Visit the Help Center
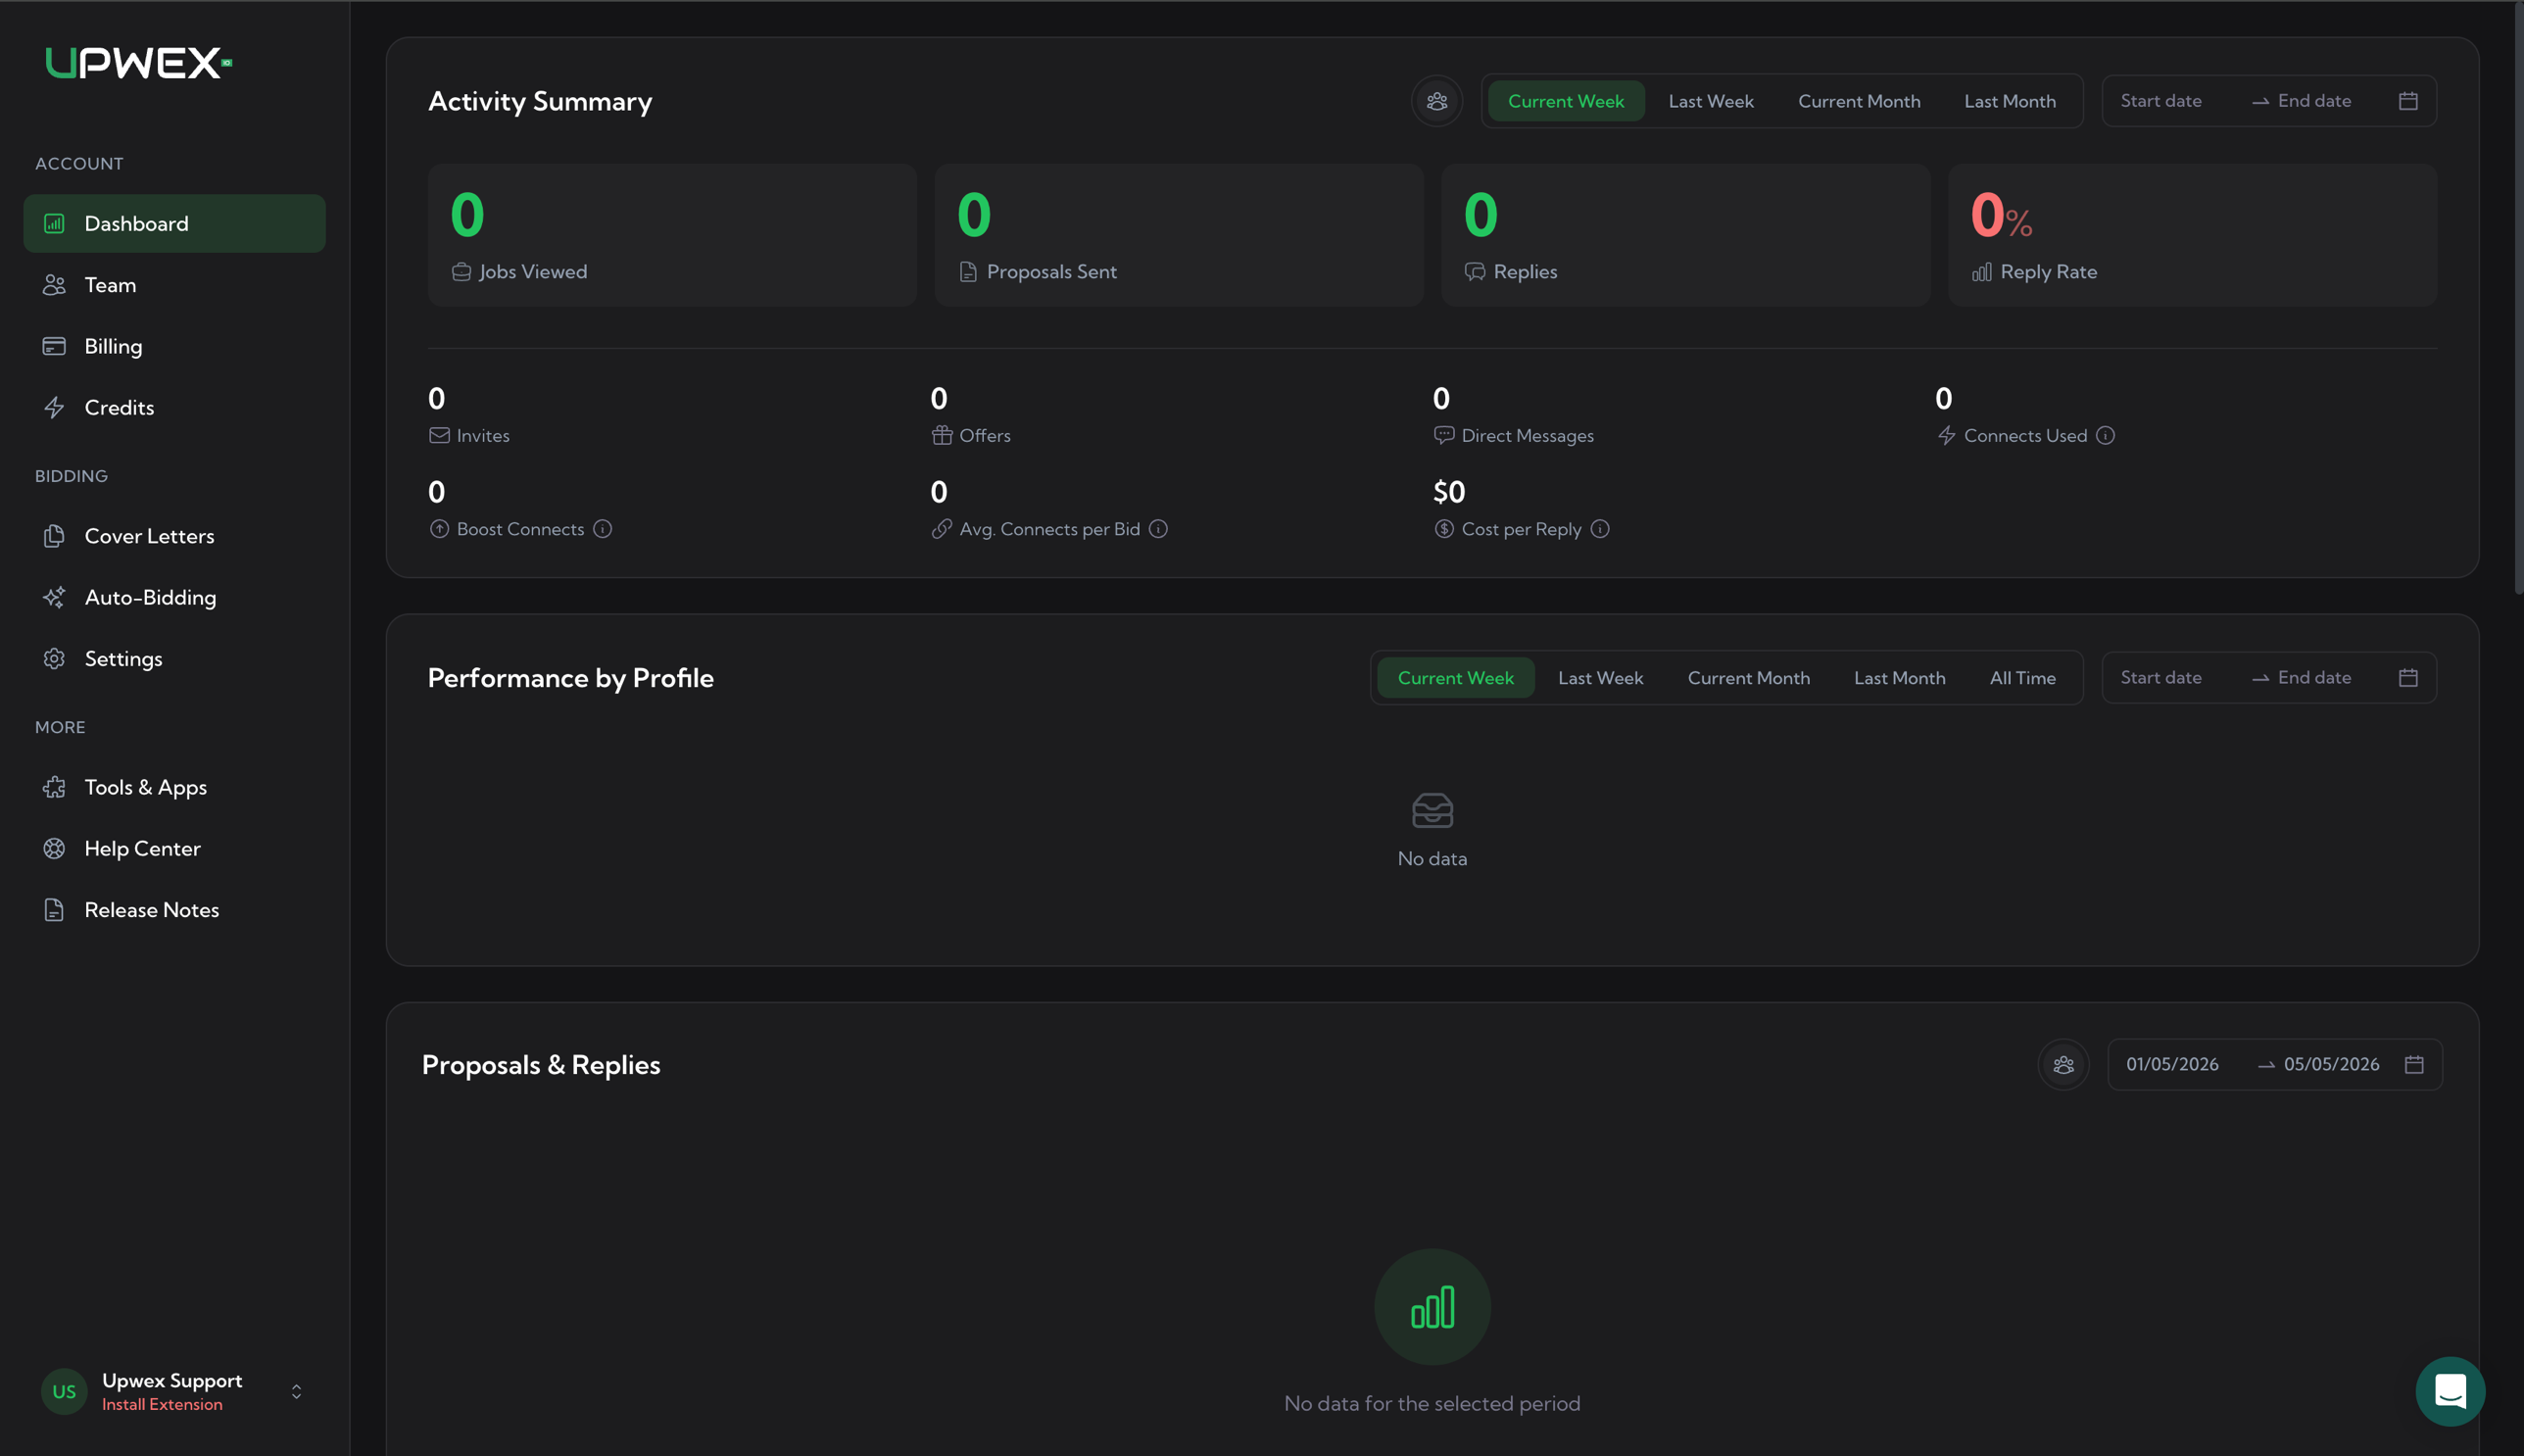The height and width of the screenshot is (1456, 2524). [x=174, y=848]
